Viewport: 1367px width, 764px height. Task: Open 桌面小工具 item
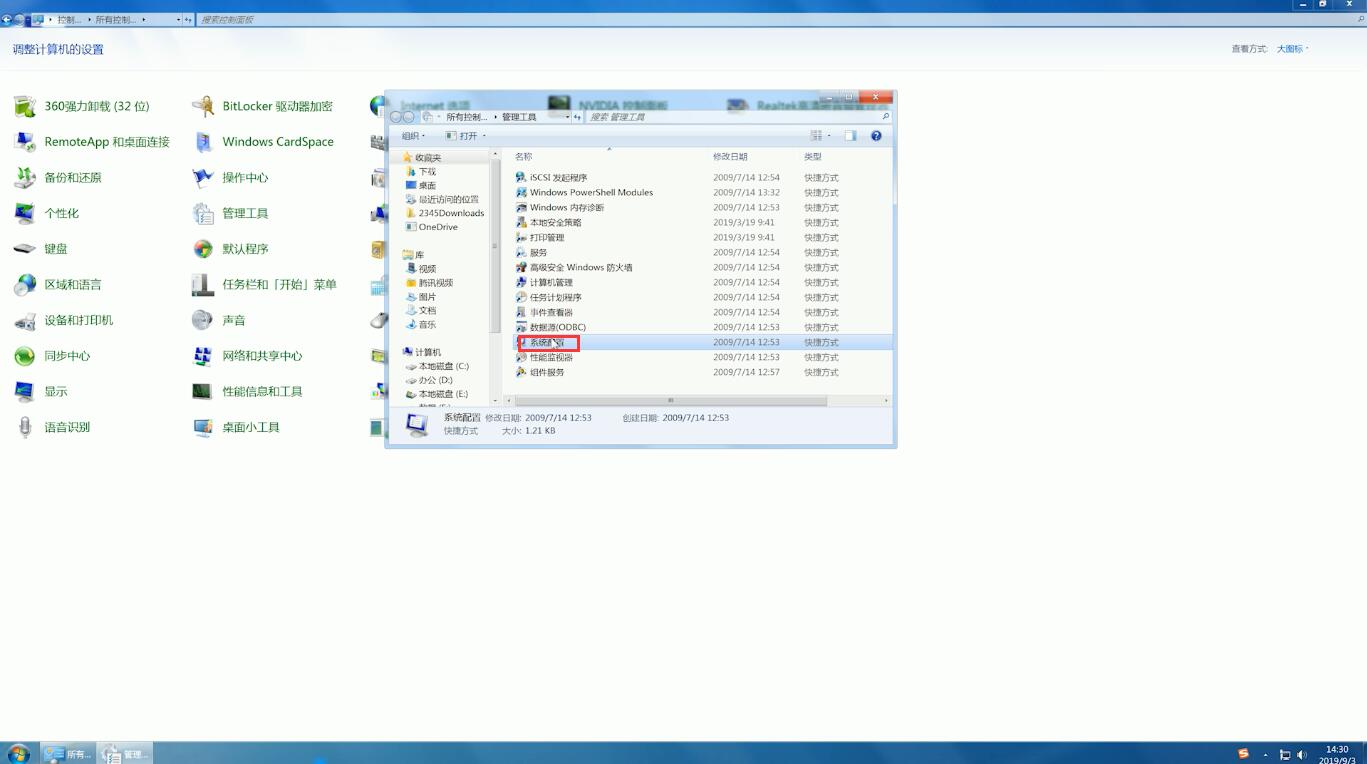tap(236, 427)
